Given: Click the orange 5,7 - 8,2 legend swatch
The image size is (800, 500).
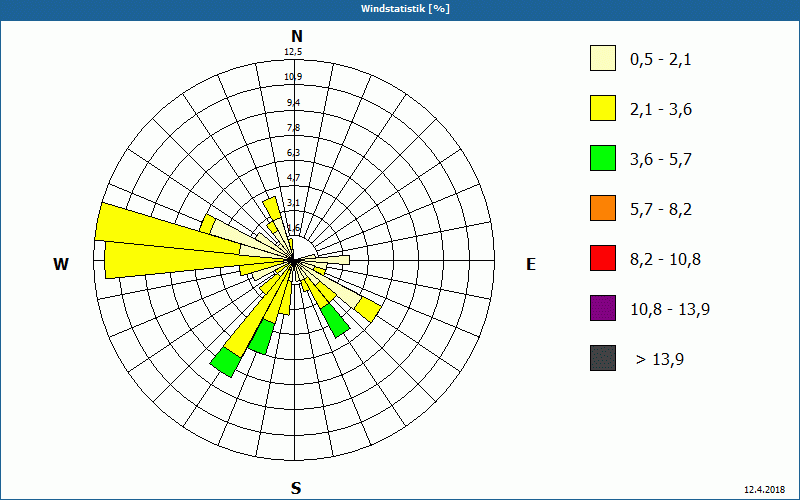Looking at the screenshot, I should 603,208.
